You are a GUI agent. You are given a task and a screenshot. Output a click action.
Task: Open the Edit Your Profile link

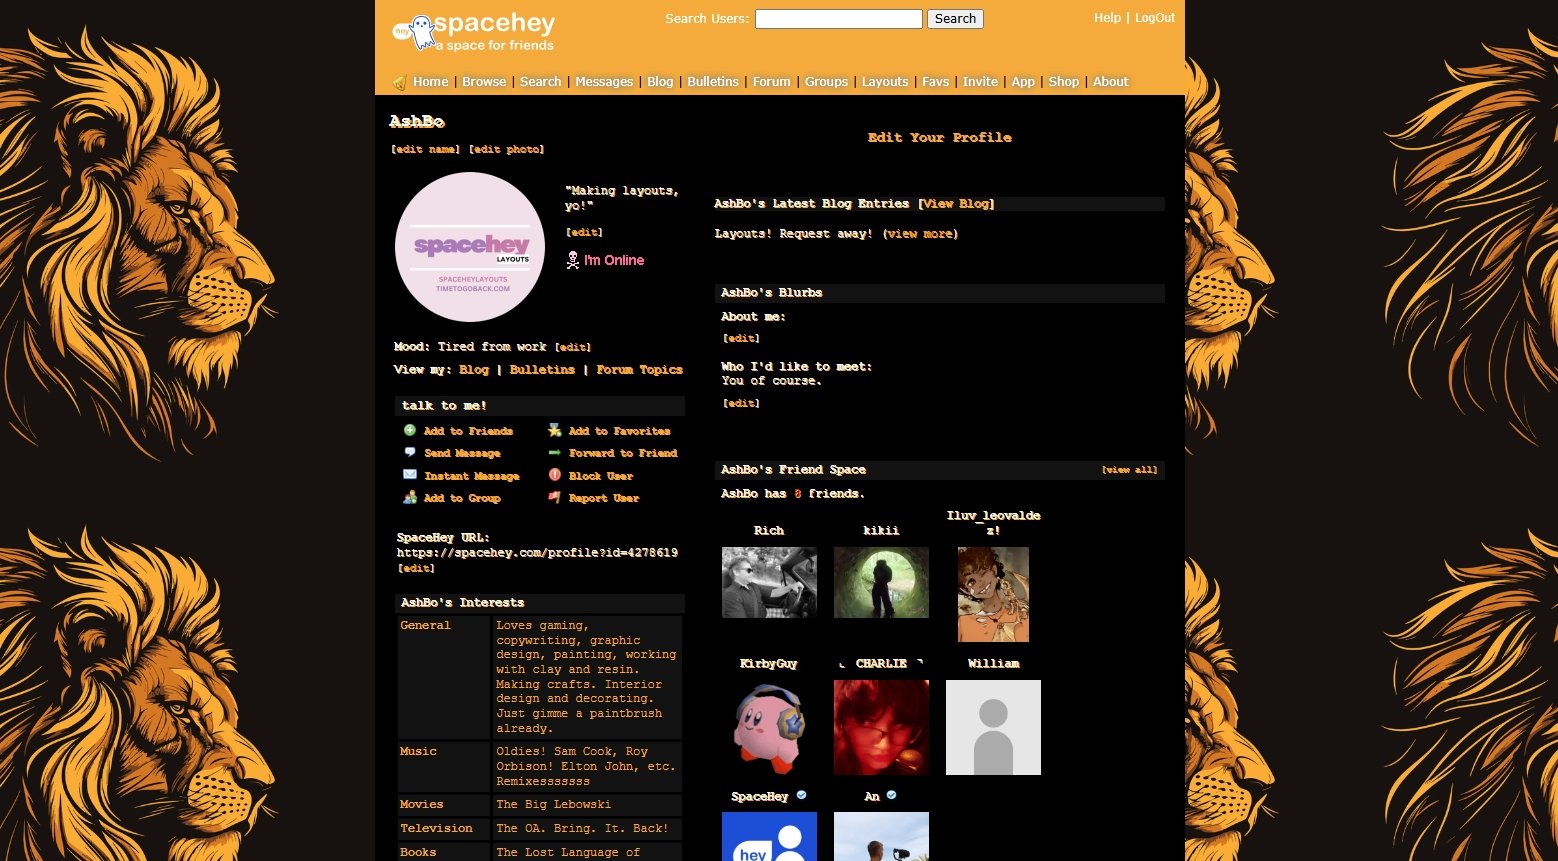point(939,138)
